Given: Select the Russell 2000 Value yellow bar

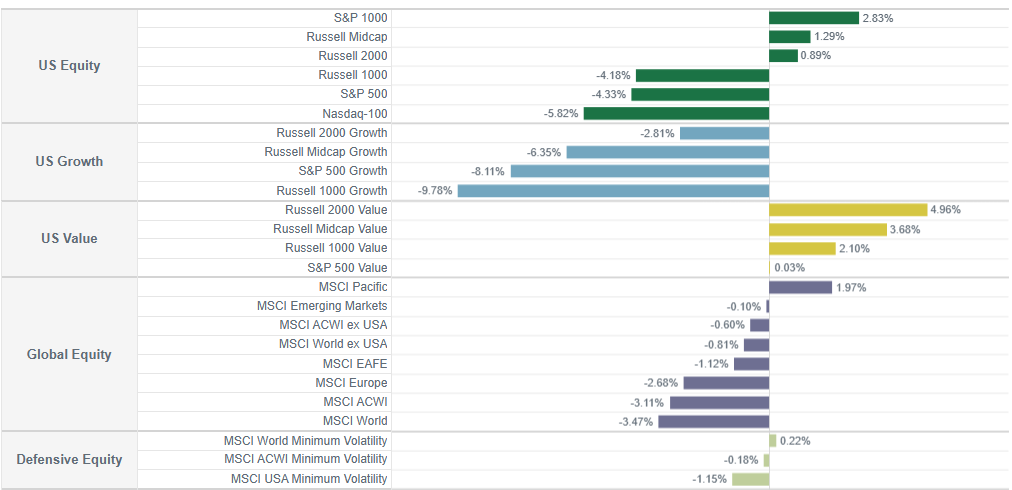Looking at the screenshot, I should [848, 210].
